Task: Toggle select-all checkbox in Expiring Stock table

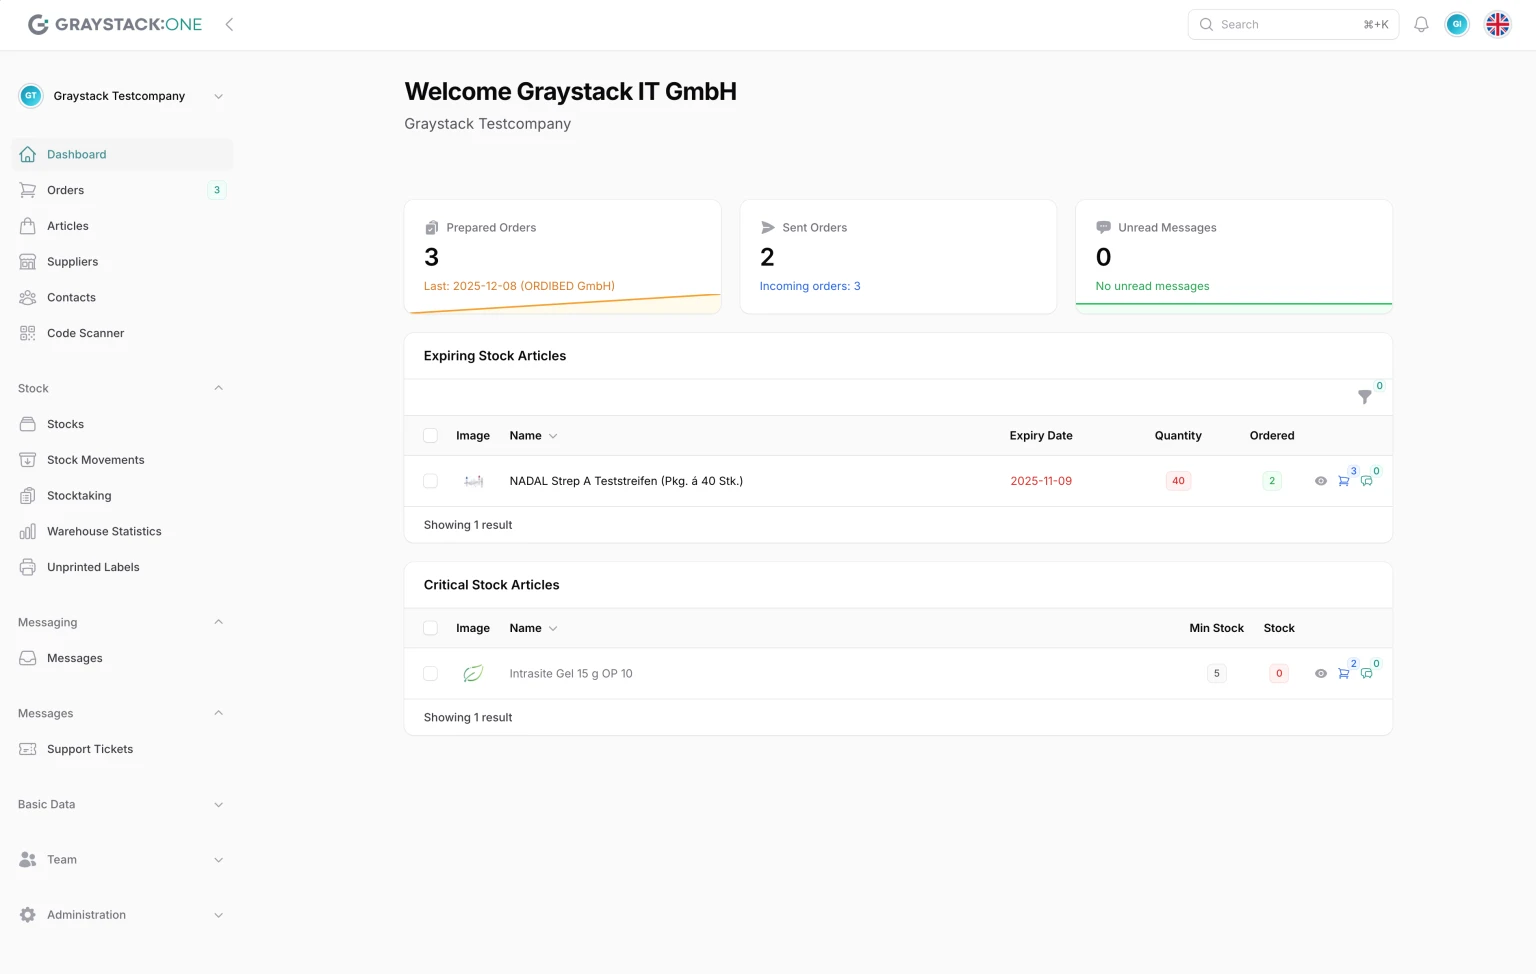Action: click(430, 436)
